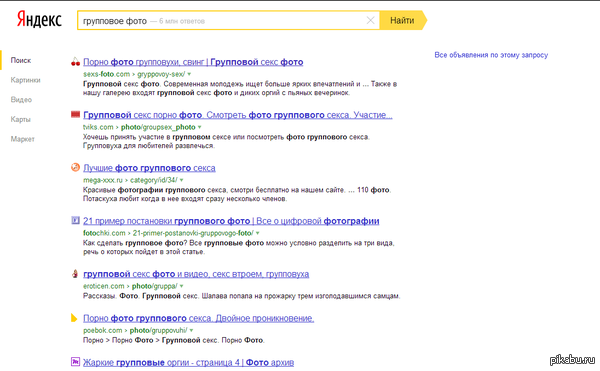Open the dropdown arrow next to the tviks.com URL
The height and width of the screenshot is (371, 600).
[199, 127]
